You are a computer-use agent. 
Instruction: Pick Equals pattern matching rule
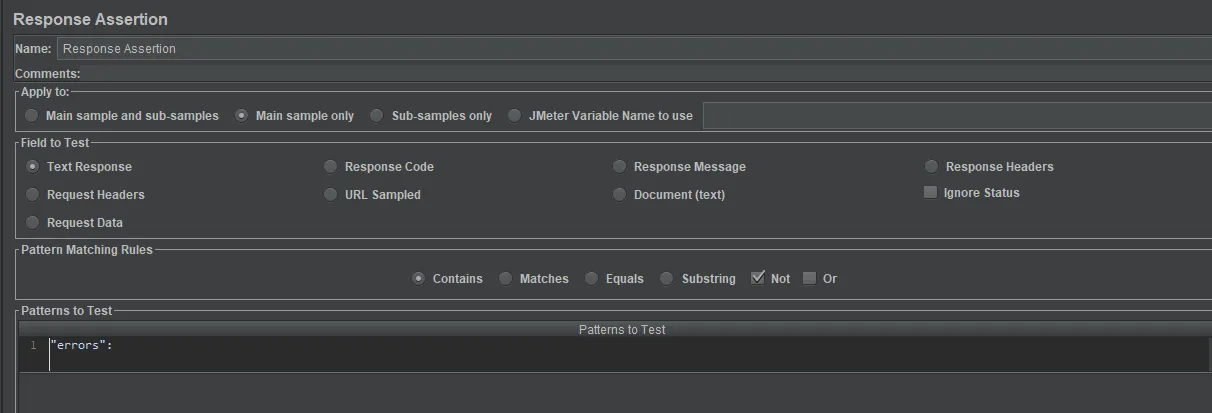(592, 279)
